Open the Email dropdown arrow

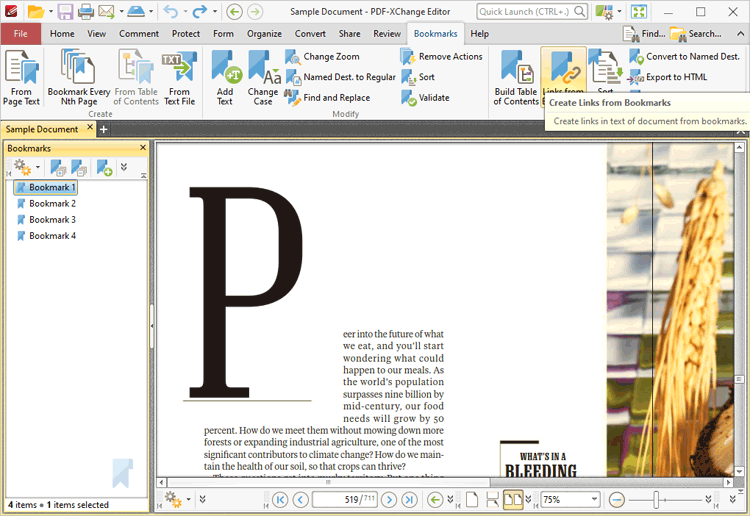[121, 11]
